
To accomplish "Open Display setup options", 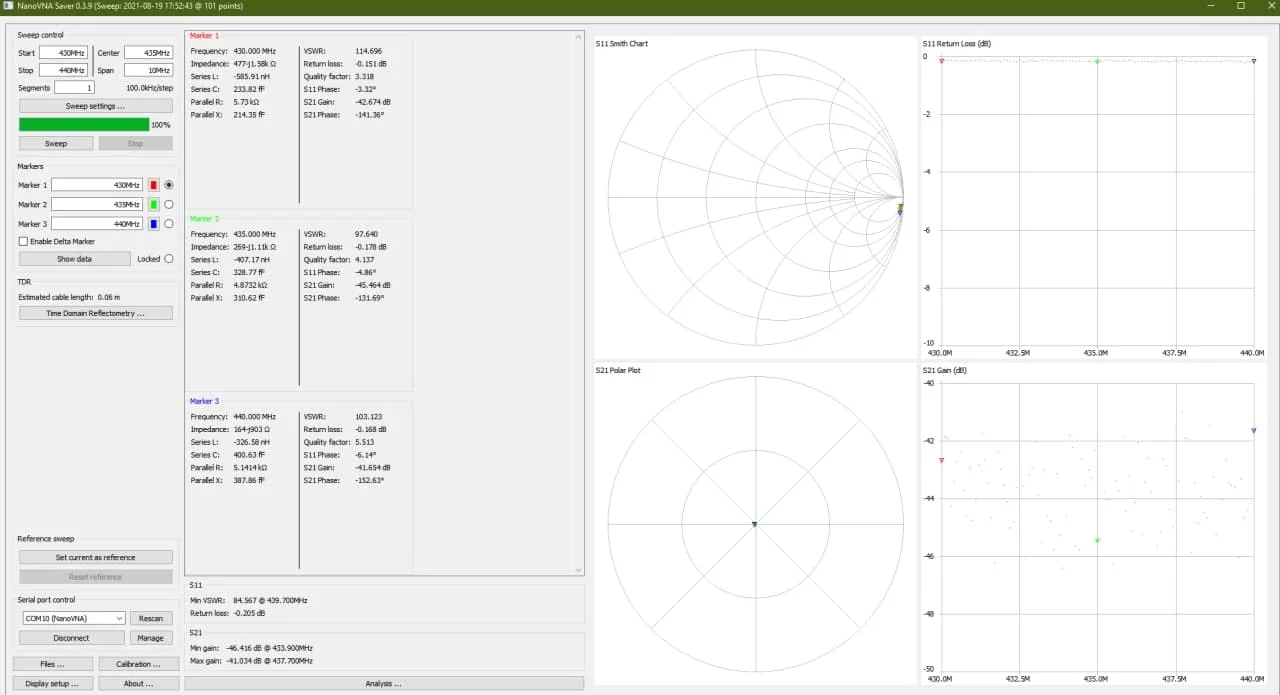I will click(53, 684).
